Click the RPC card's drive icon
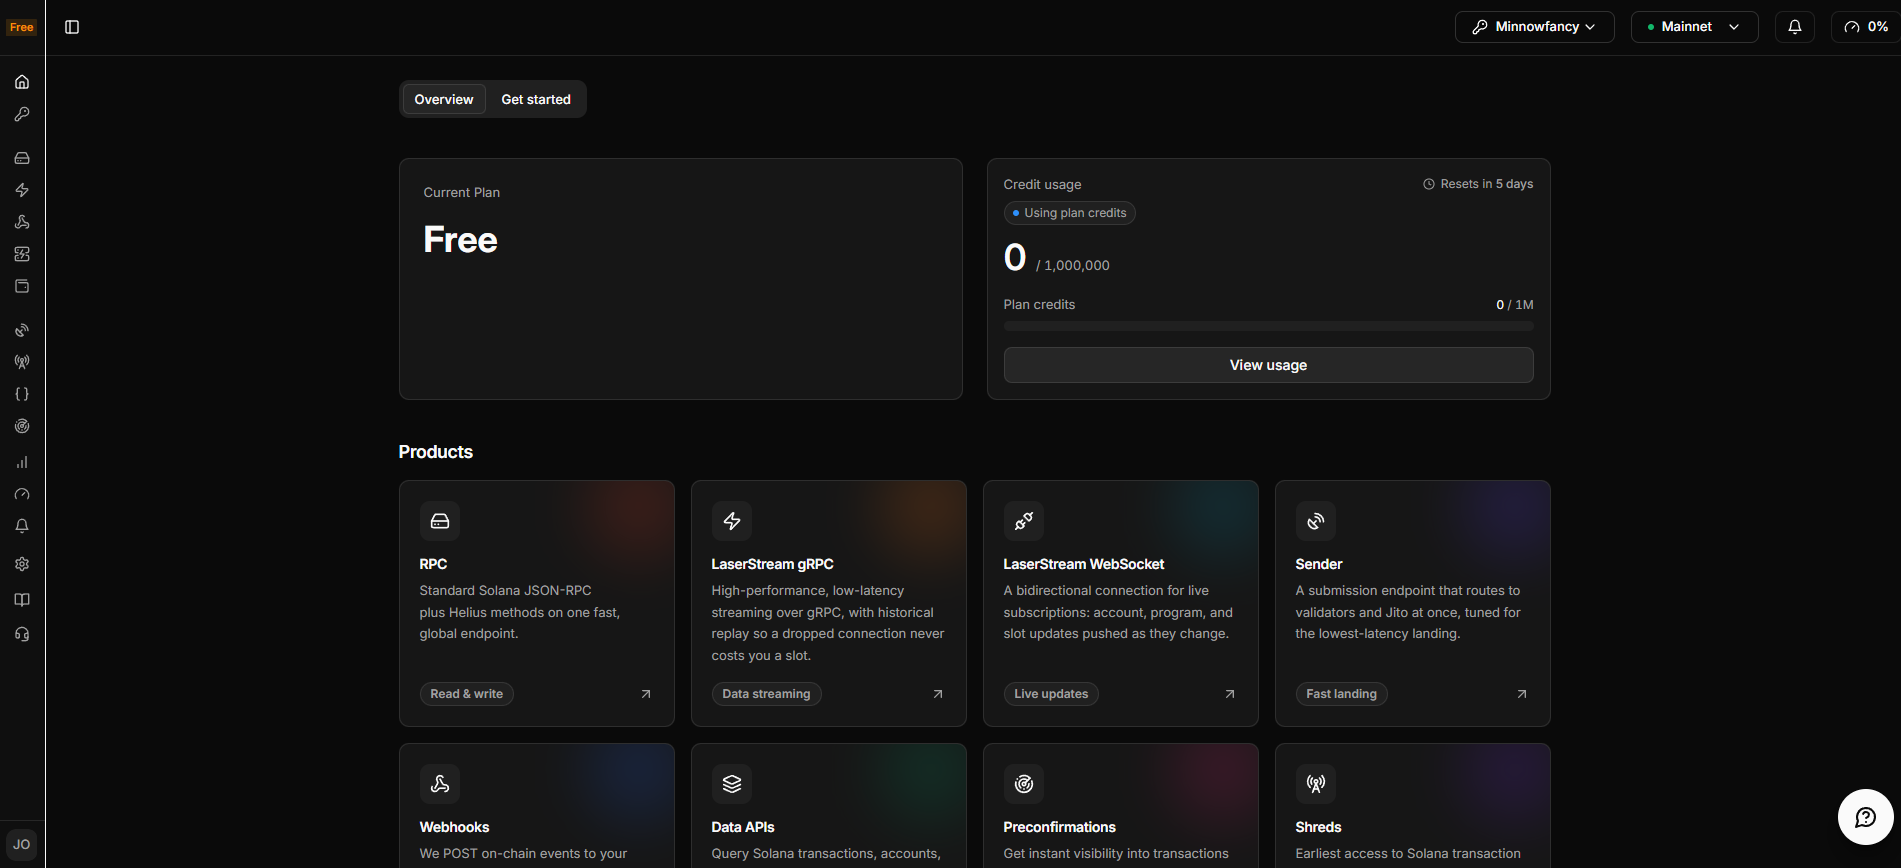 pos(440,521)
